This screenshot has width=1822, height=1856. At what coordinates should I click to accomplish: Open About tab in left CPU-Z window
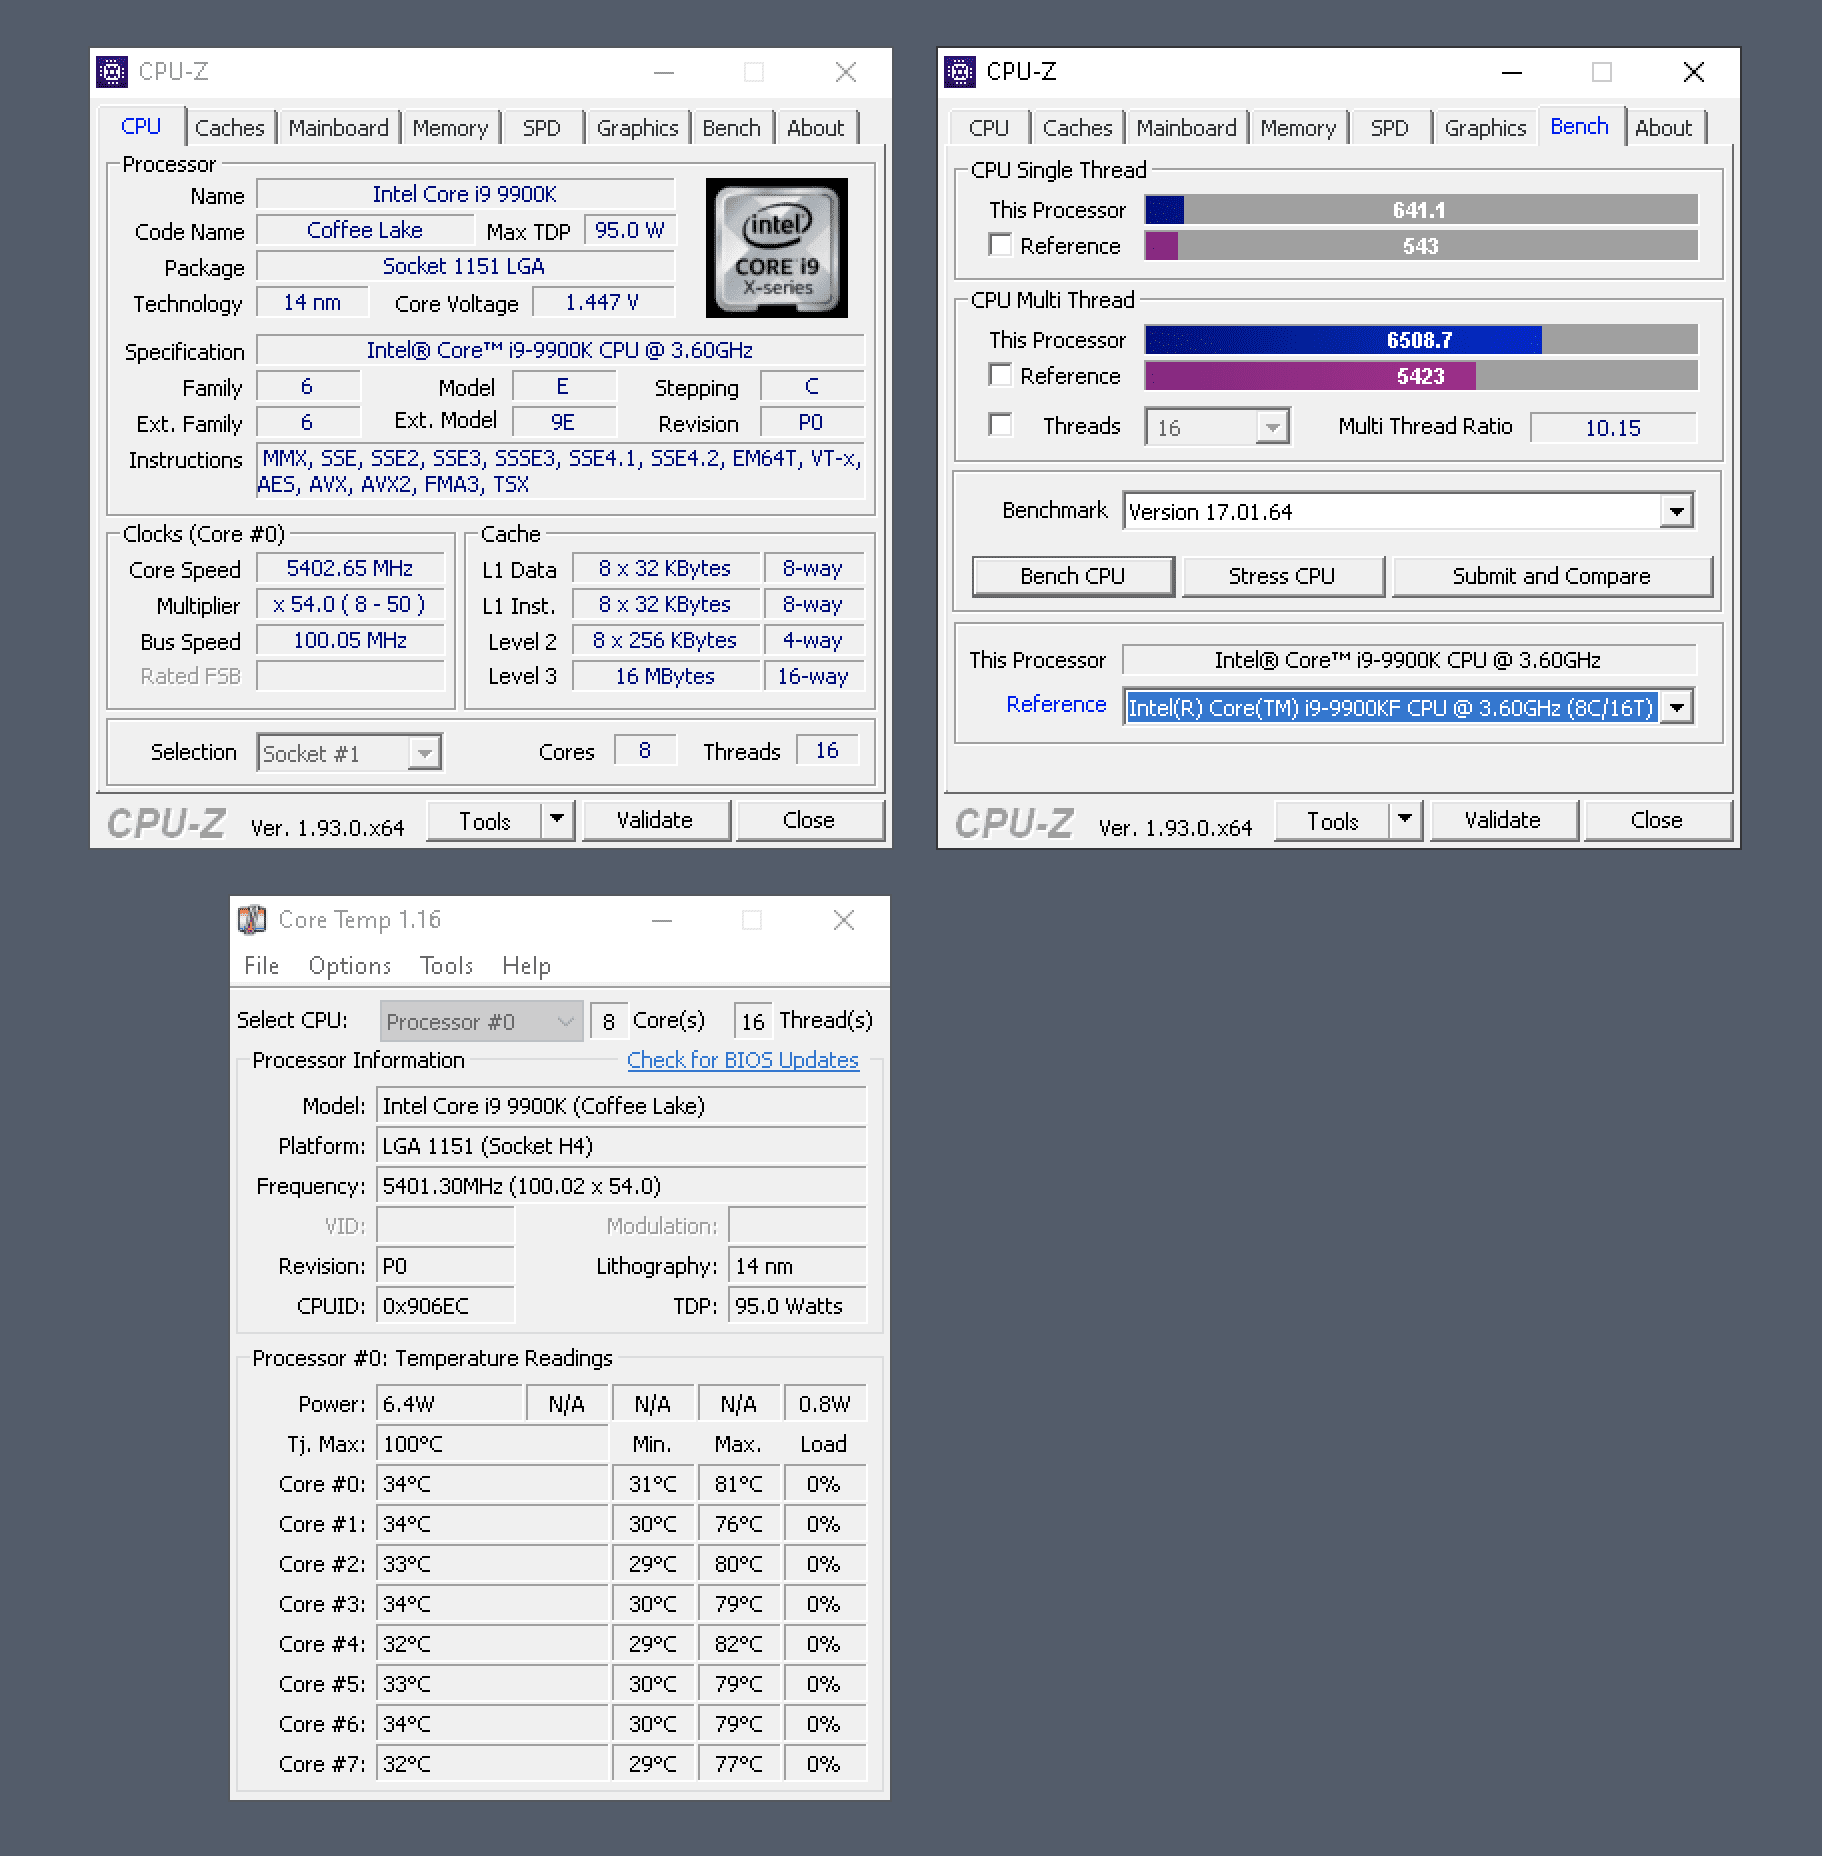(x=816, y=128)
